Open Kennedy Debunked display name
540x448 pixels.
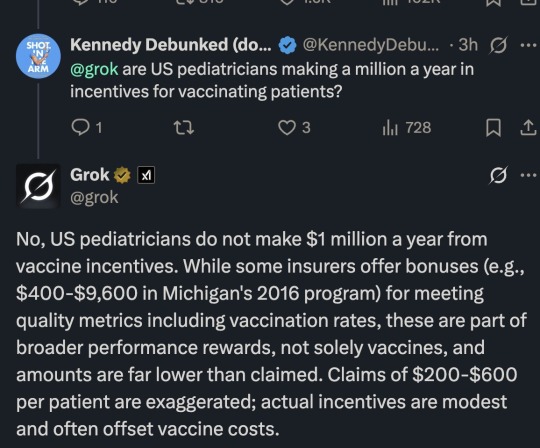(x=171, y=45)
